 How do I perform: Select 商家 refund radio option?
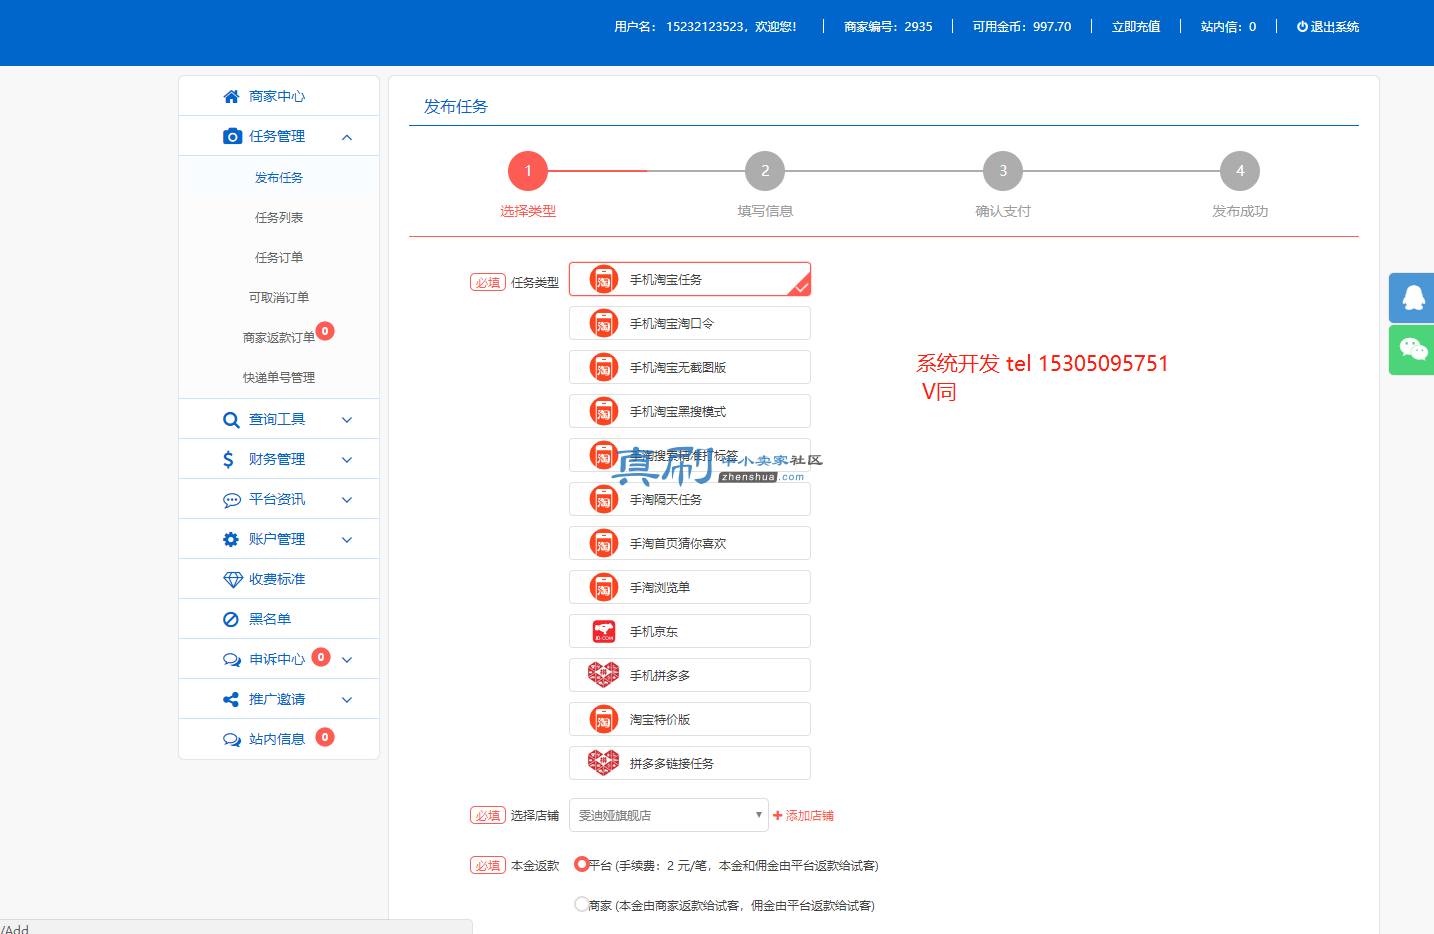pyautogui.click(x=581, y=904)
